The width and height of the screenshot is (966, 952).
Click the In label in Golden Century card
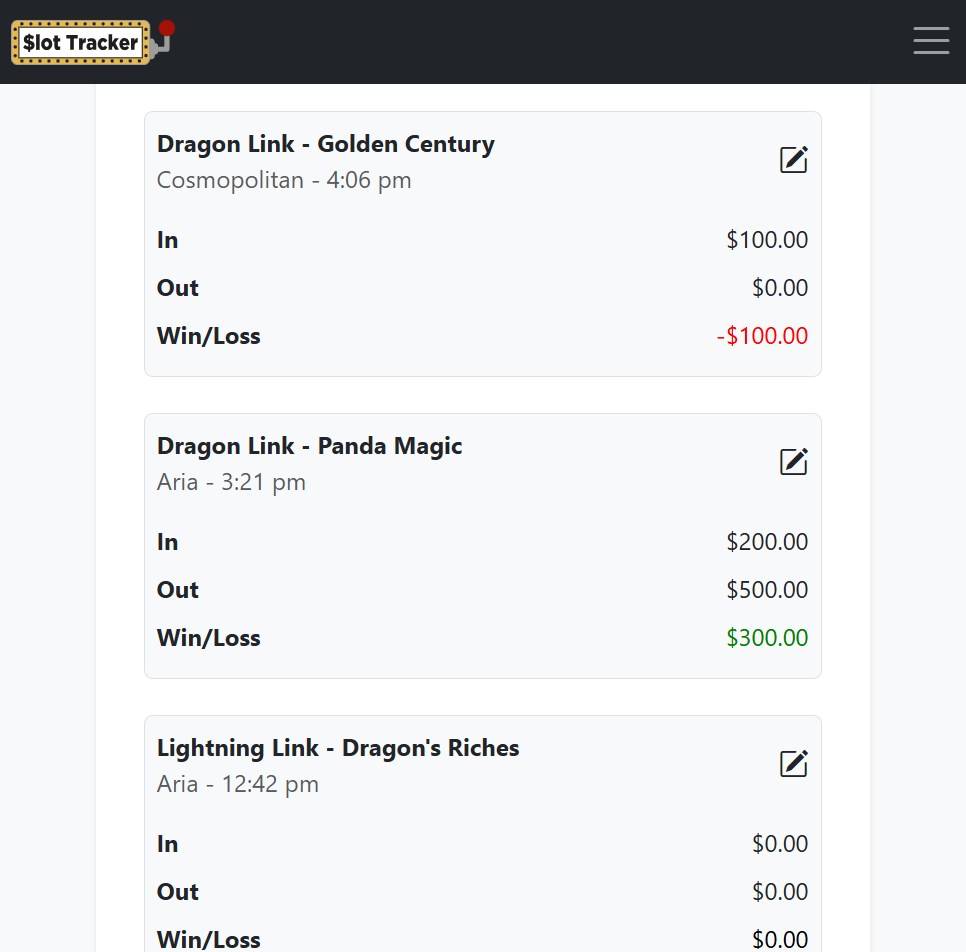168,240
